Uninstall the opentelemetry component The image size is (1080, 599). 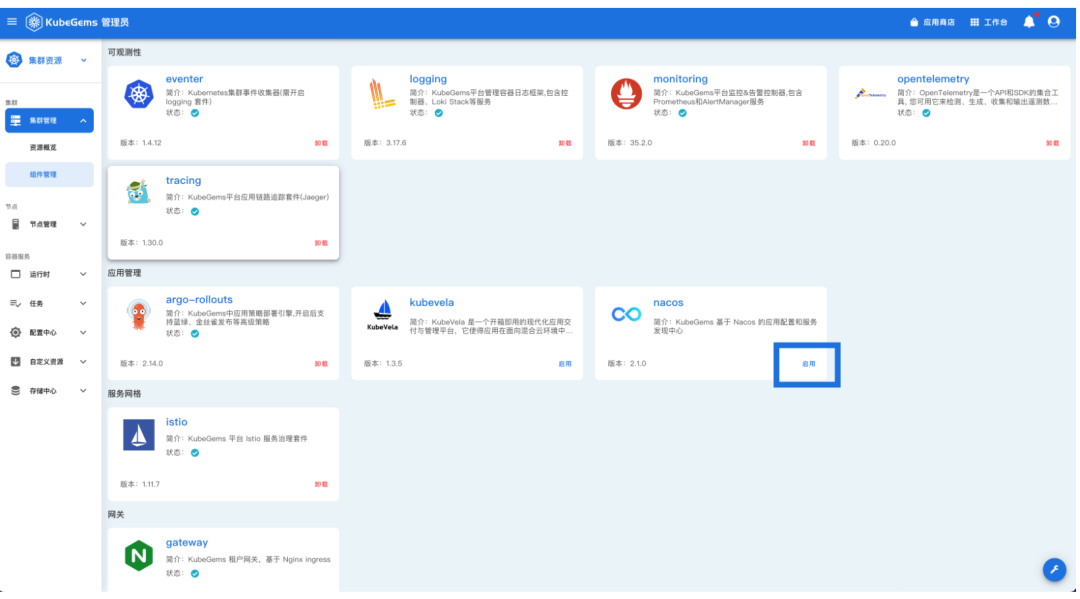point(1052,143)
